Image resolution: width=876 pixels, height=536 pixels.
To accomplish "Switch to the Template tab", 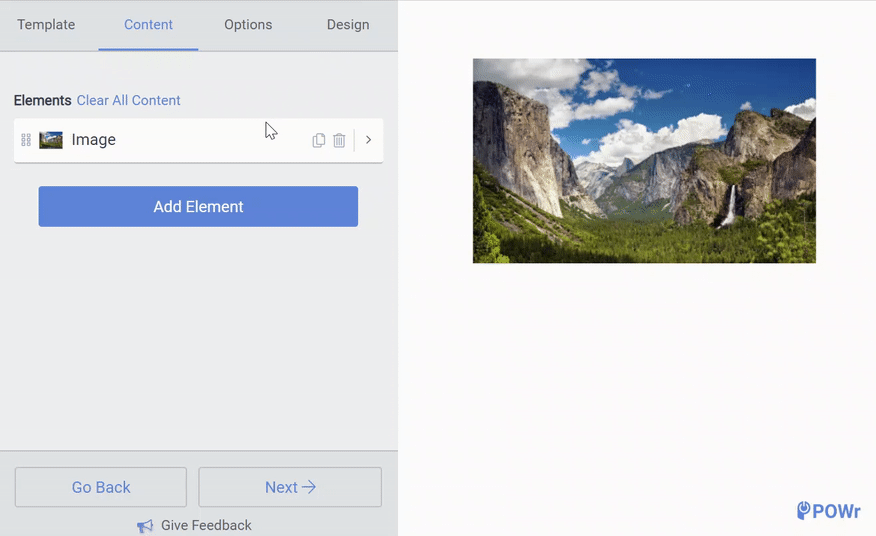I will [x=46, y=25].
